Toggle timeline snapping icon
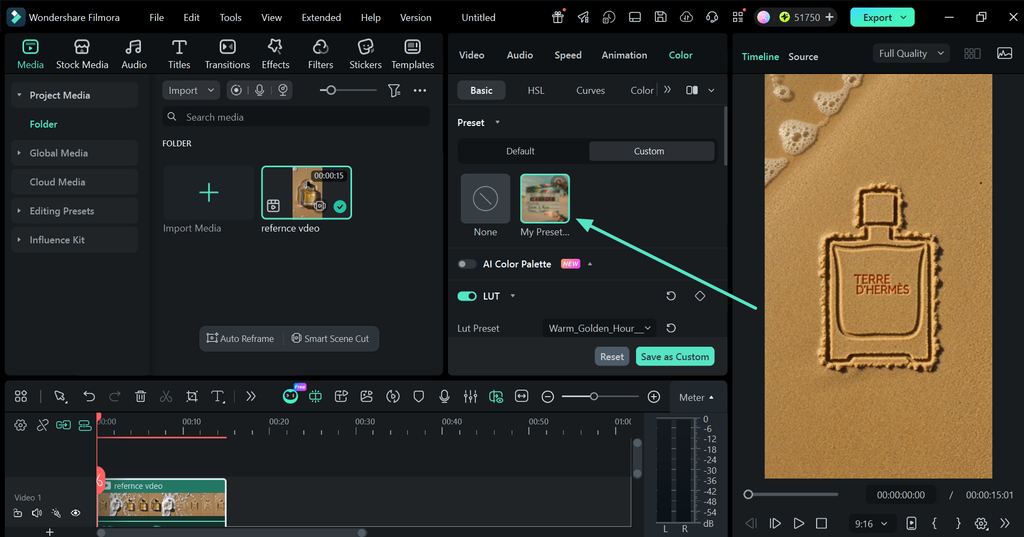1024x537 pixels. (85, 425)
